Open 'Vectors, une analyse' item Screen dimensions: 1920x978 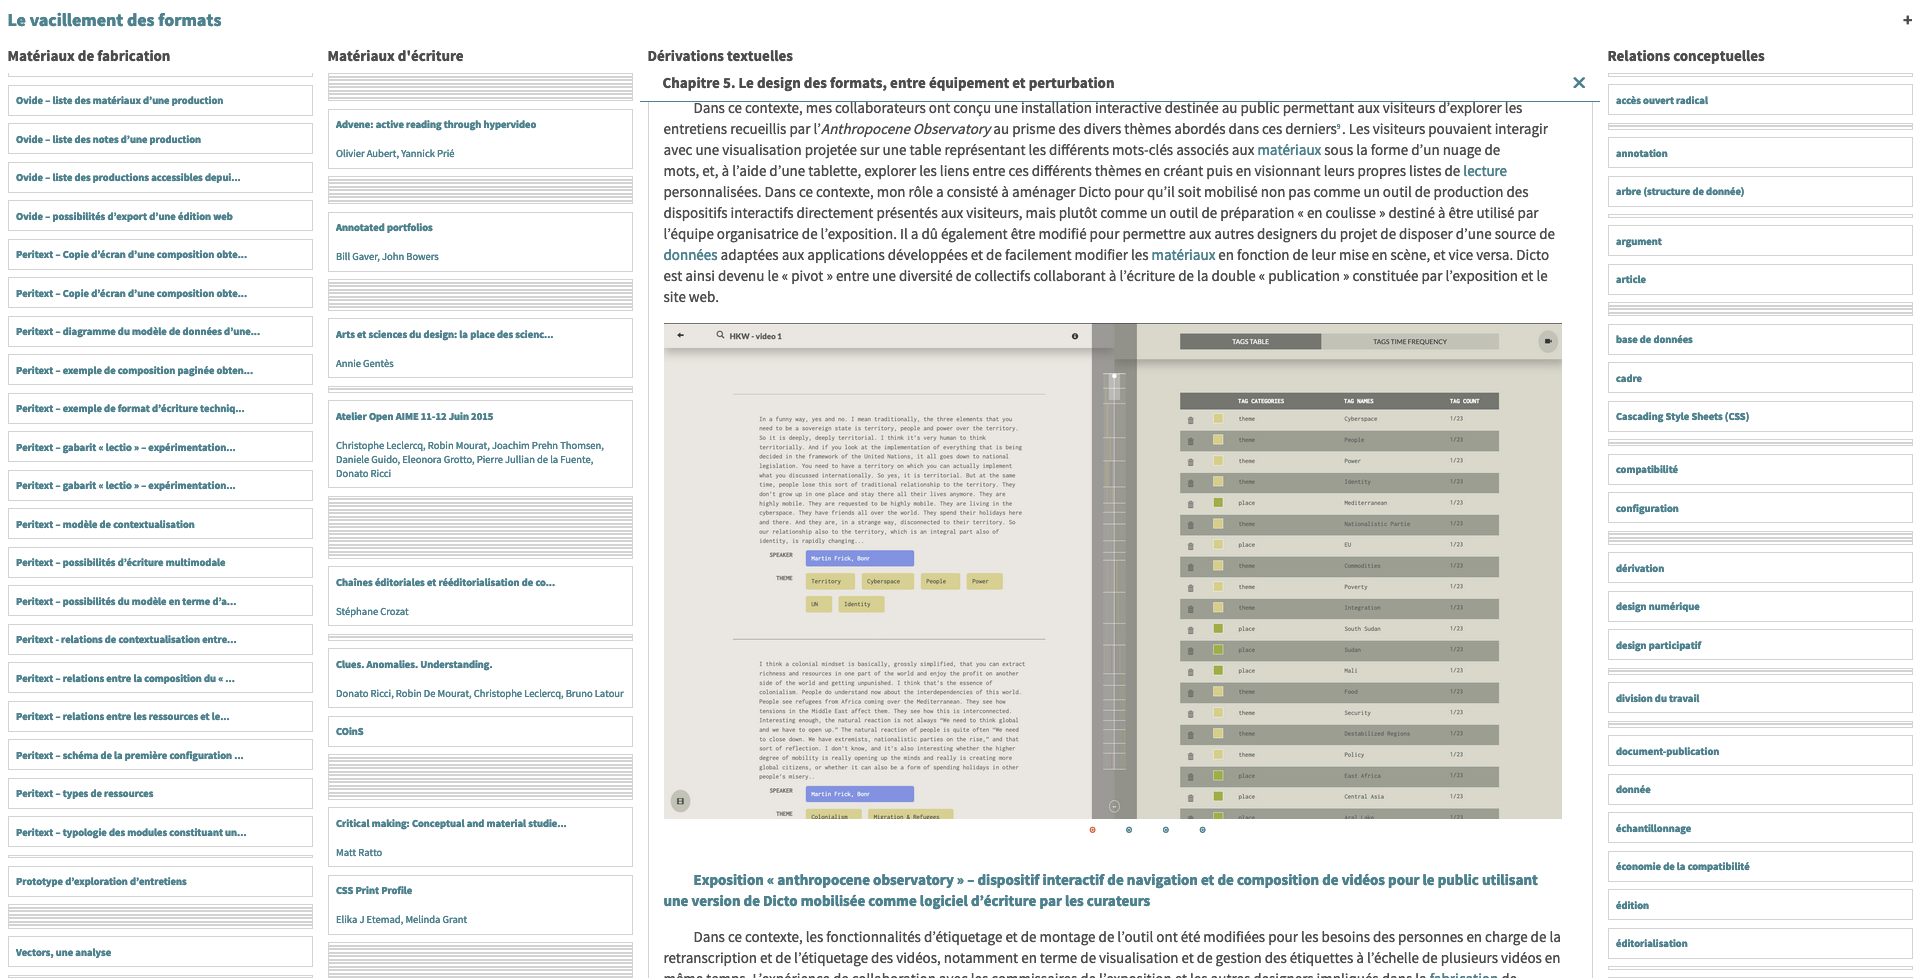160,952
